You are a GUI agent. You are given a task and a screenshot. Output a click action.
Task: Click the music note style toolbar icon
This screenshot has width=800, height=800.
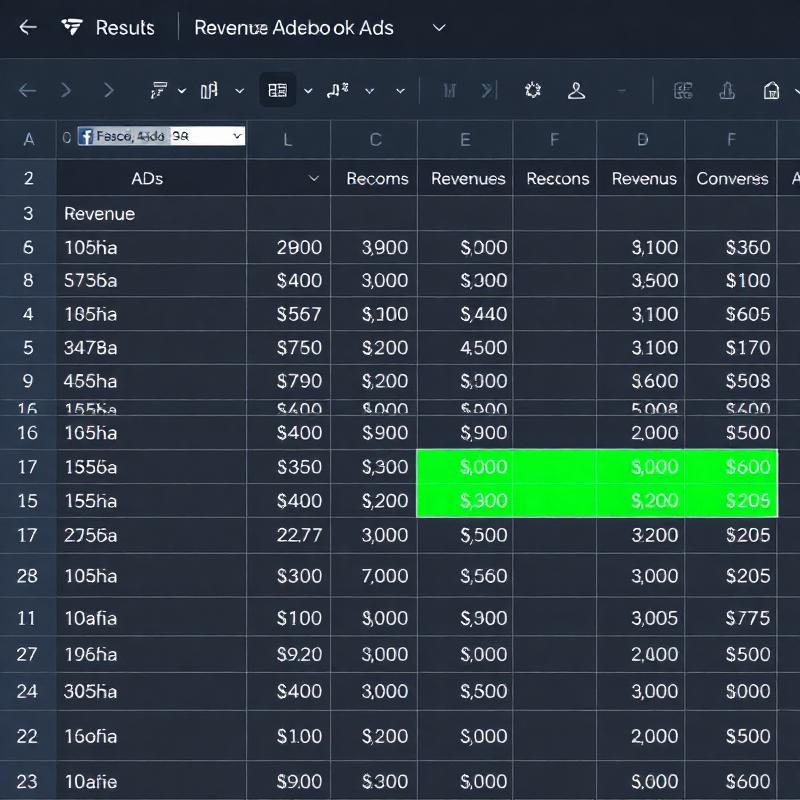338,90
